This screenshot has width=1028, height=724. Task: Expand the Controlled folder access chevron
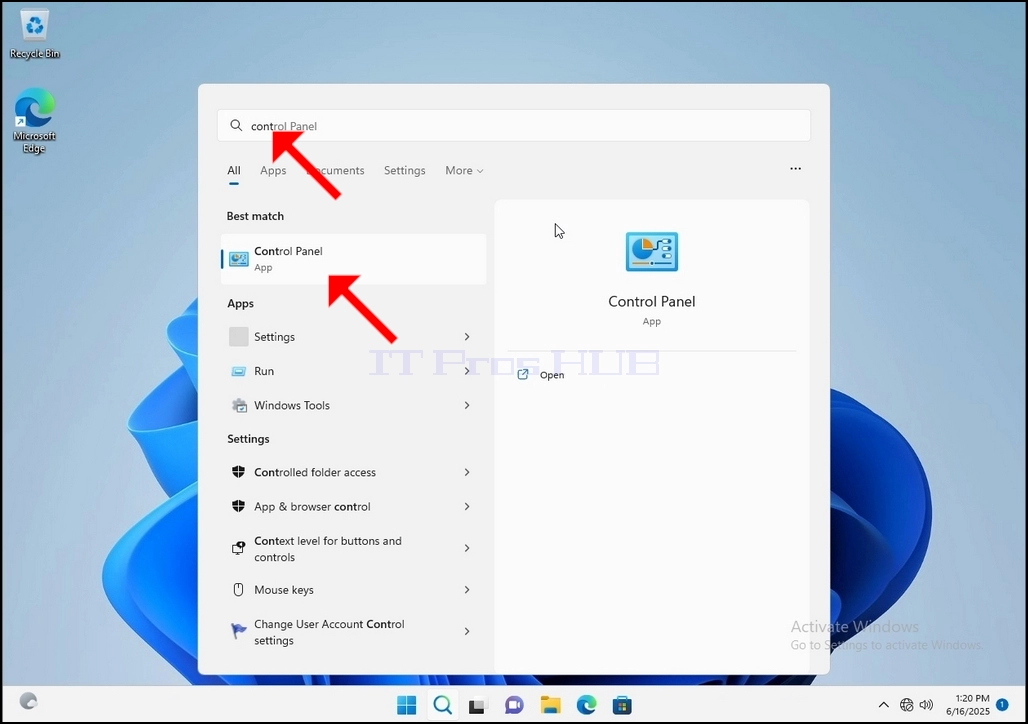[467, 472]
